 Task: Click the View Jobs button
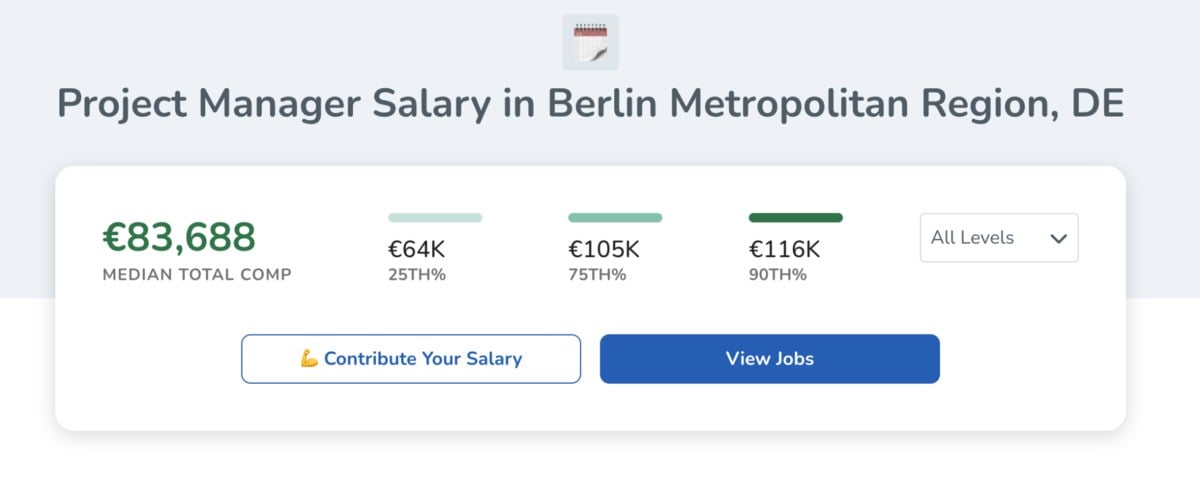click(770, 359)
